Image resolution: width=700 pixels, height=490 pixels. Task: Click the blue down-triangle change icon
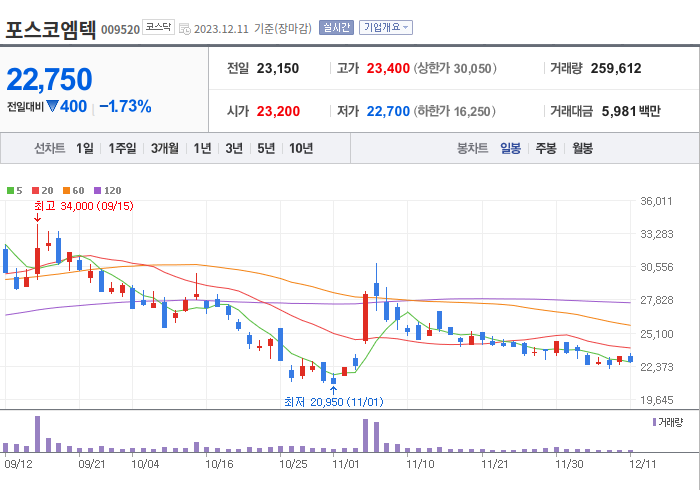52,106
